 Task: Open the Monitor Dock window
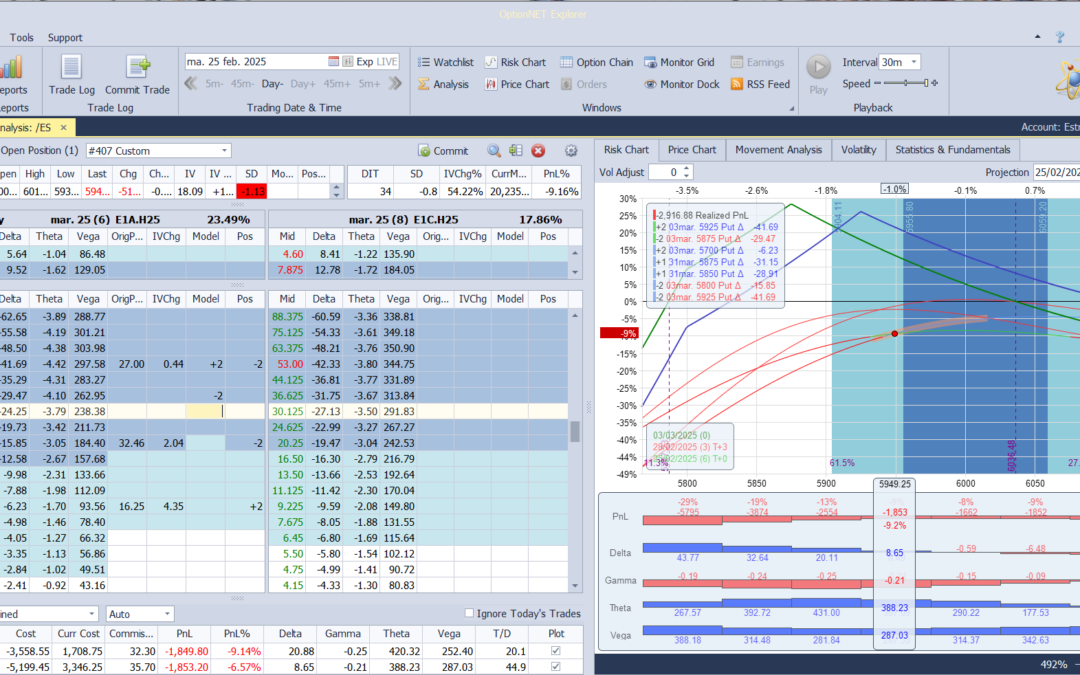pyautogui.click(x=682, y=84)
